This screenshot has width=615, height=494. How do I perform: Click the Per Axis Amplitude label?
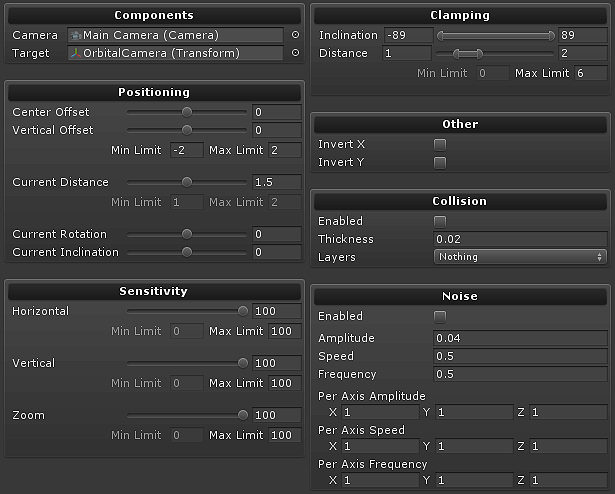[371, 396]
